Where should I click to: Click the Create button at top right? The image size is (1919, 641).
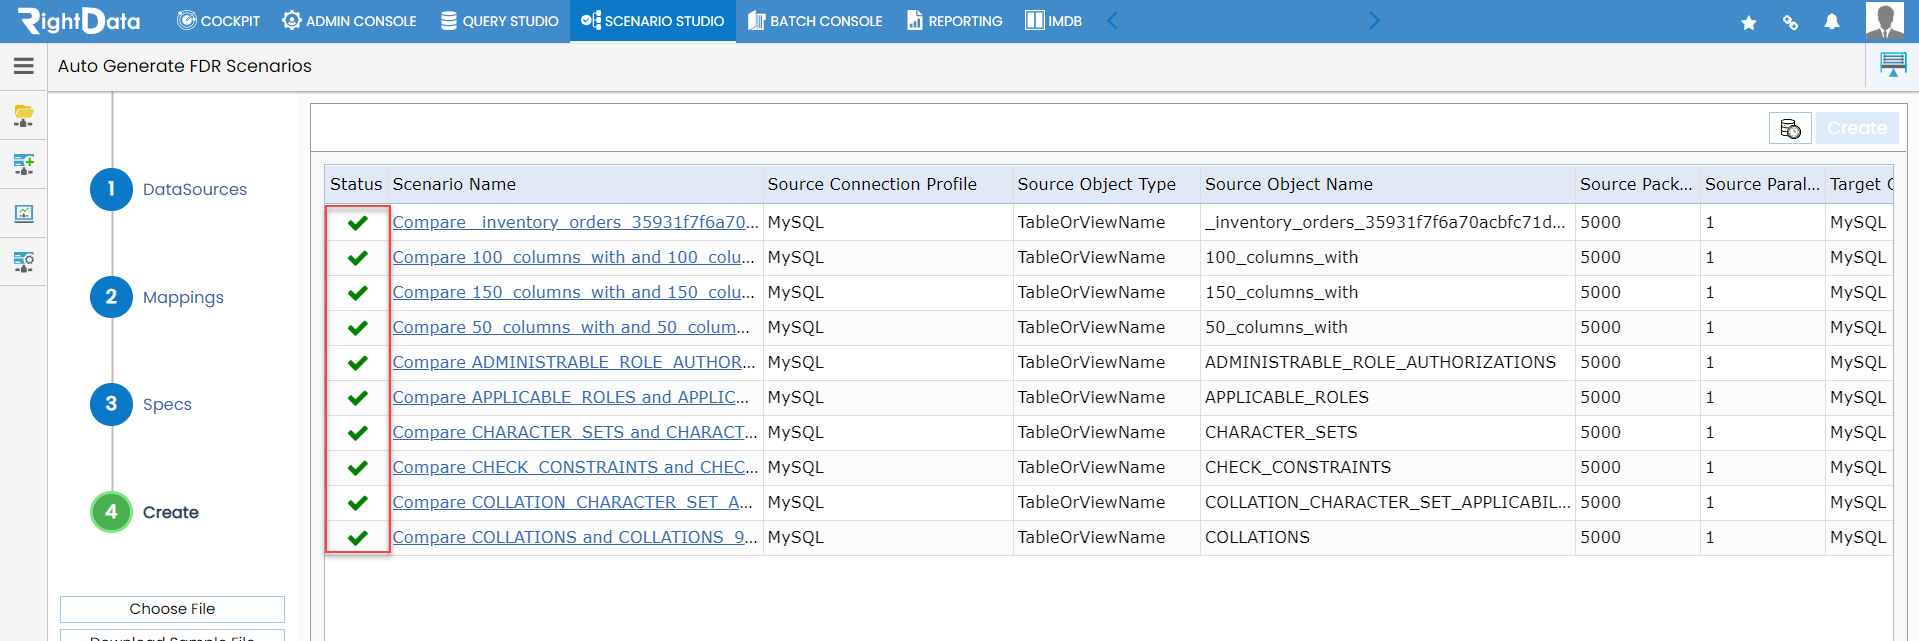click(1857, 128)
